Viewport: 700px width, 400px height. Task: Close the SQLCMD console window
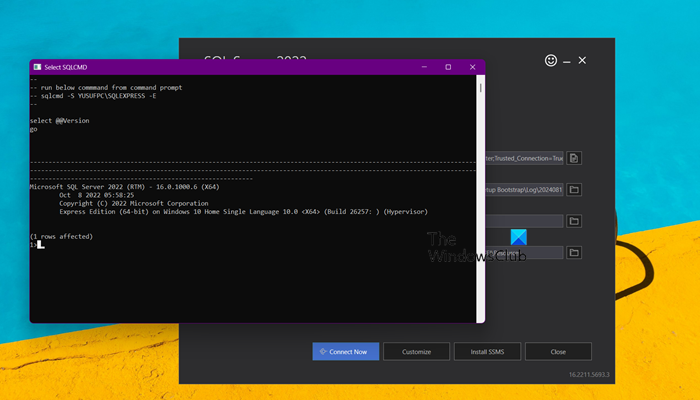pos(473,67)
